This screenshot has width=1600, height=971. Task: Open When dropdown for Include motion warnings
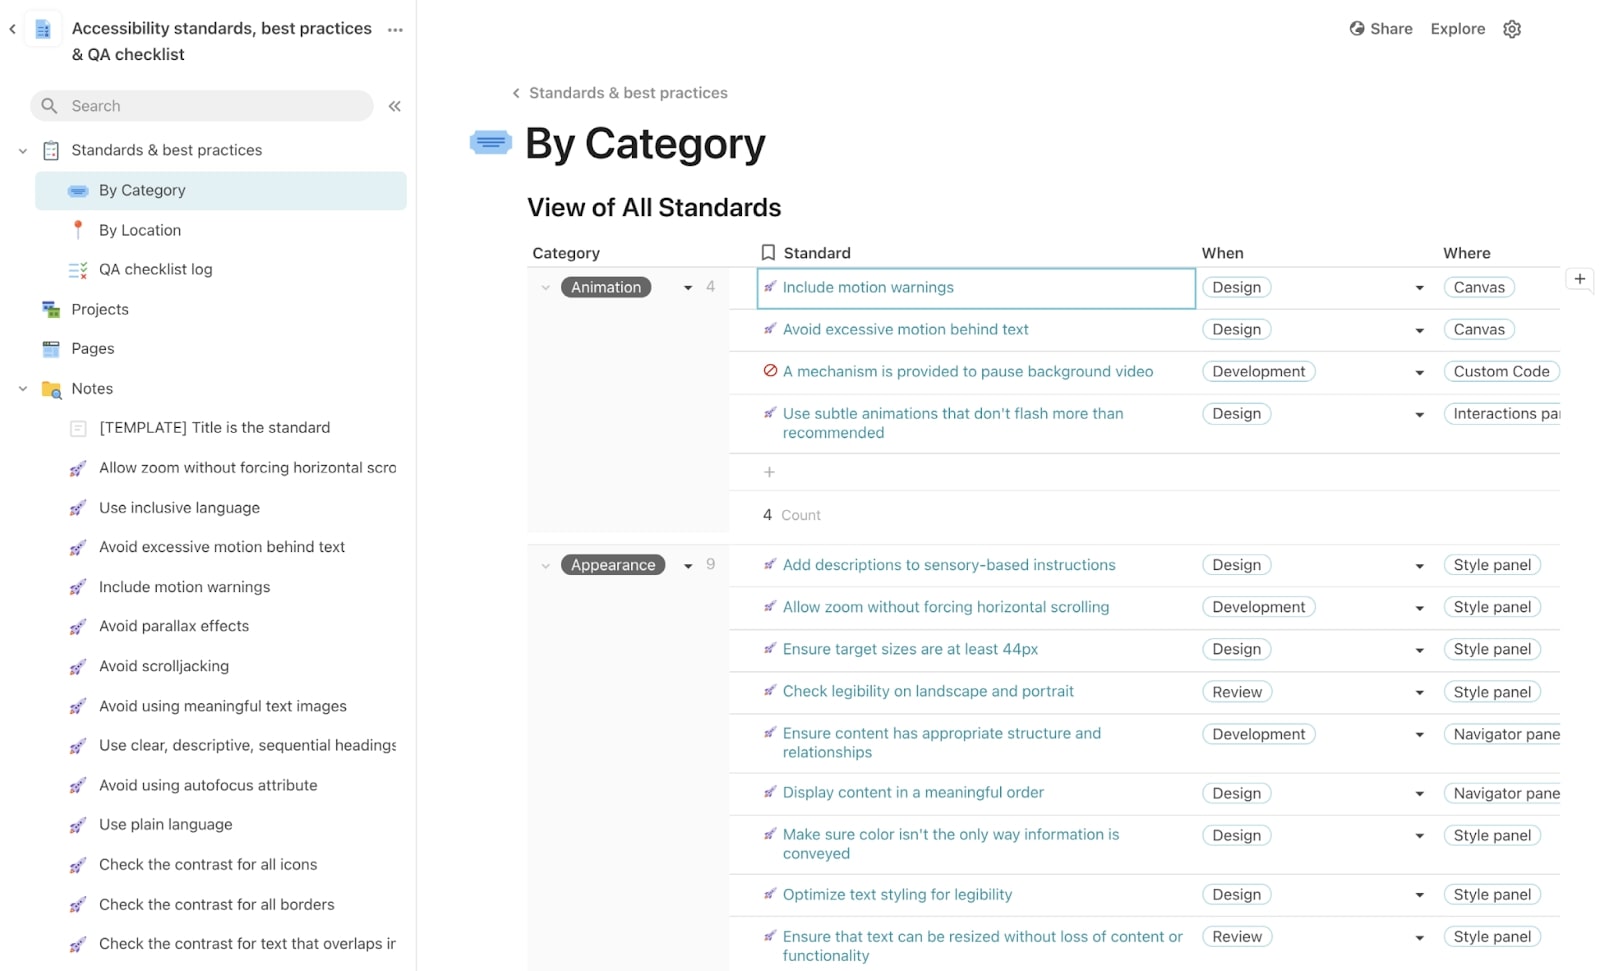point(1419,288)
